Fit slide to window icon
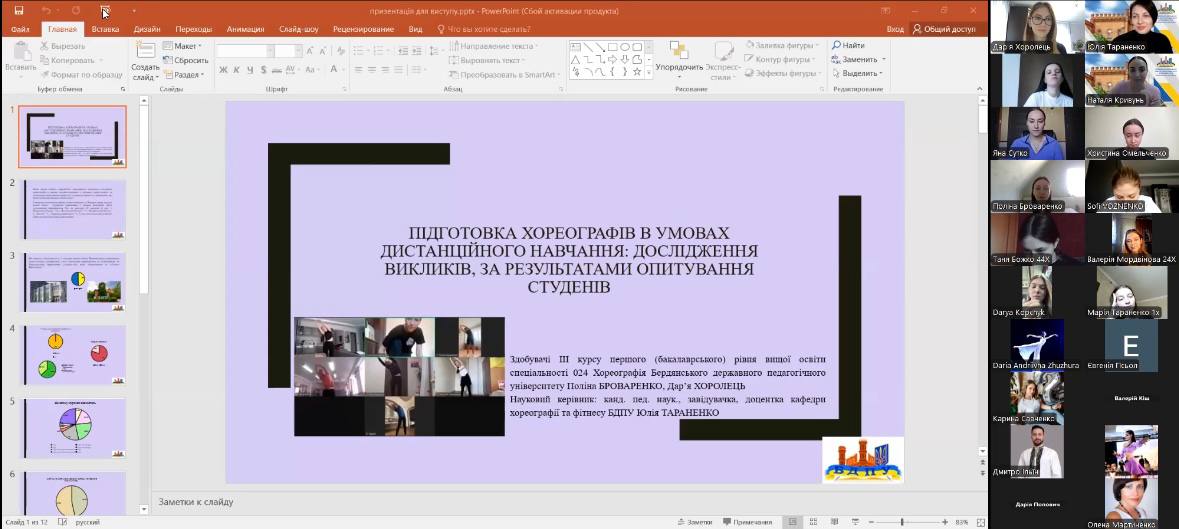Screen dimensions: 1179x529 (x=979, y=522)
